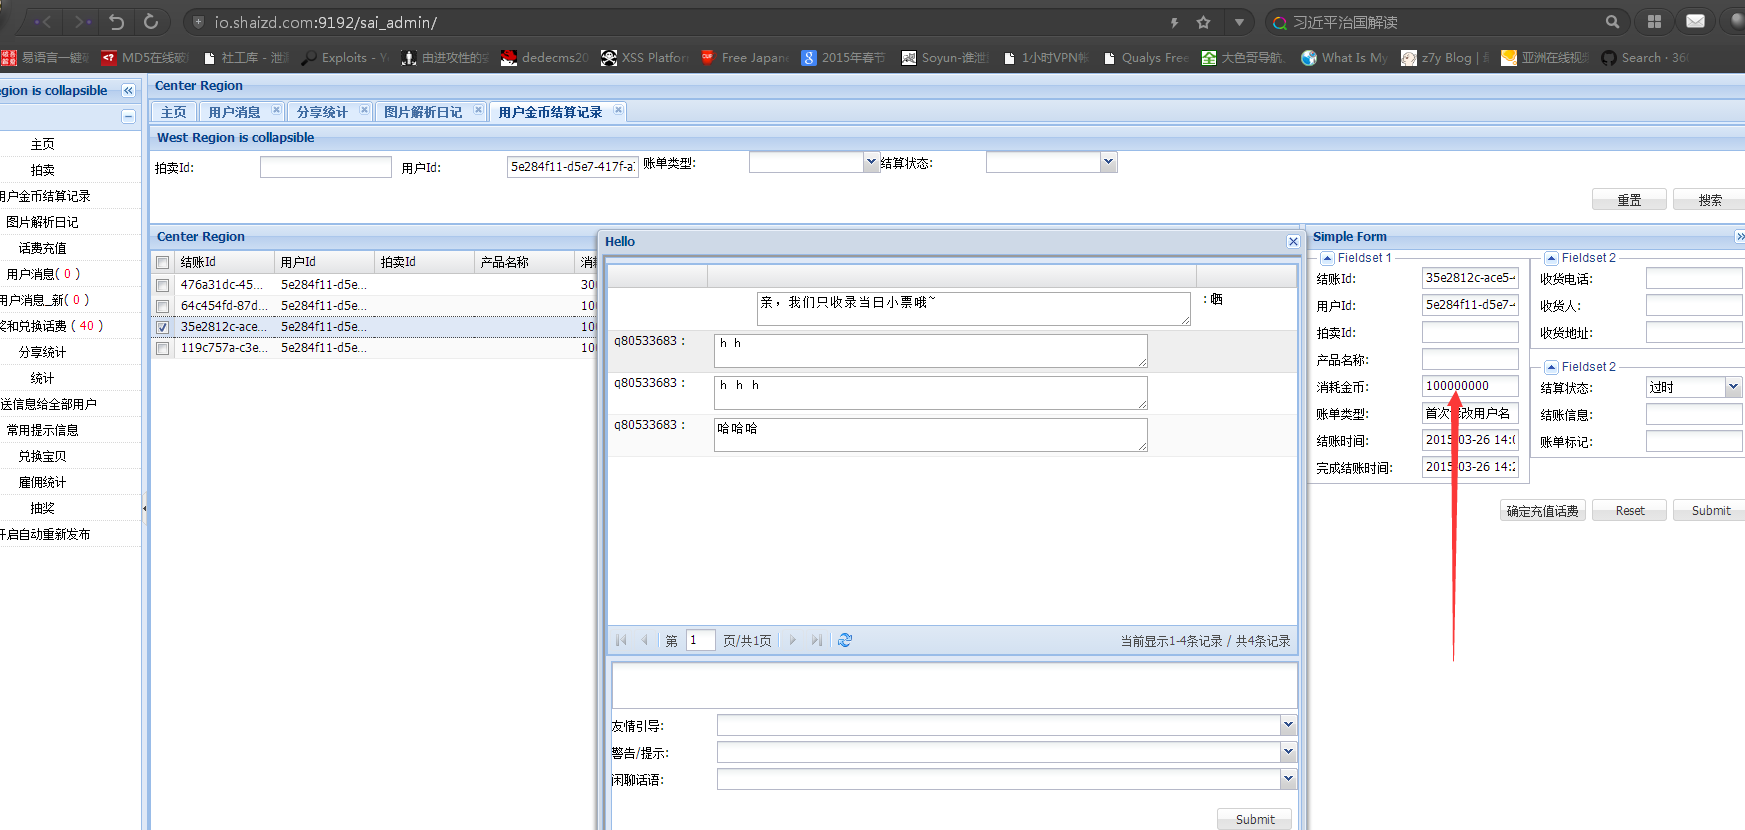1745x830 pixels.
Task: Click the shield icon before the URL
Action: pyautogui.click(x=199, y=22)
